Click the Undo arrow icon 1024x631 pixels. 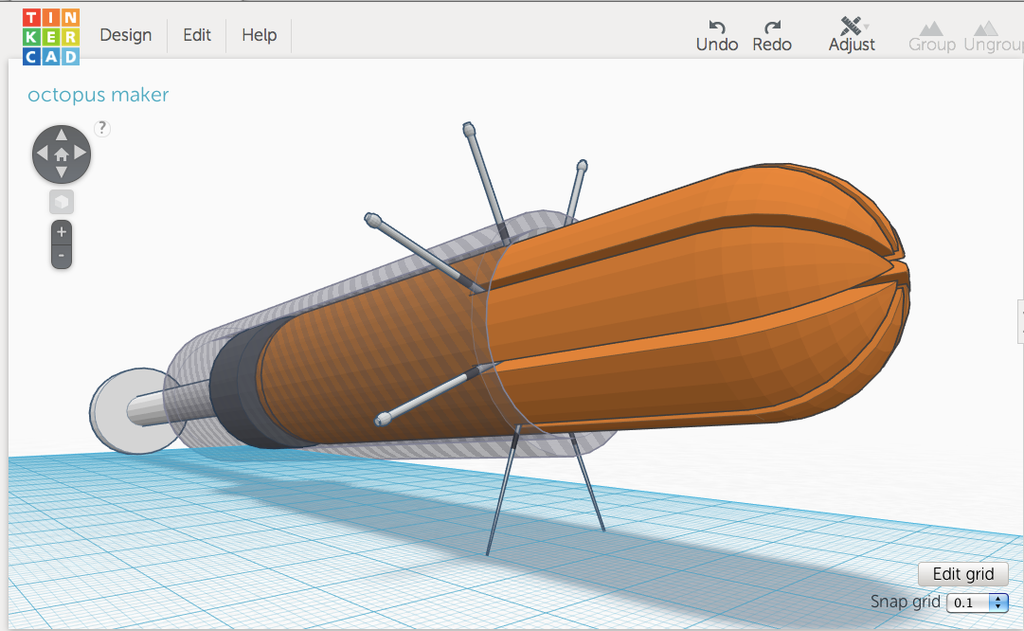click(x=716, y=26)
